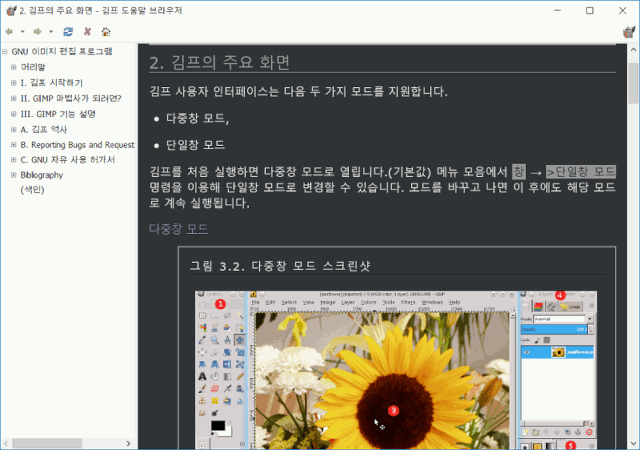This screenshot has height=450, width=640.
Task: Select B. Reporting Bugs and Request entry
Action: 77,144
